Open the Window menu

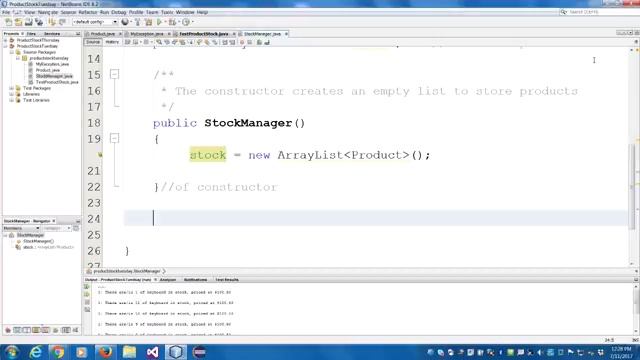[x=185, y=12]
